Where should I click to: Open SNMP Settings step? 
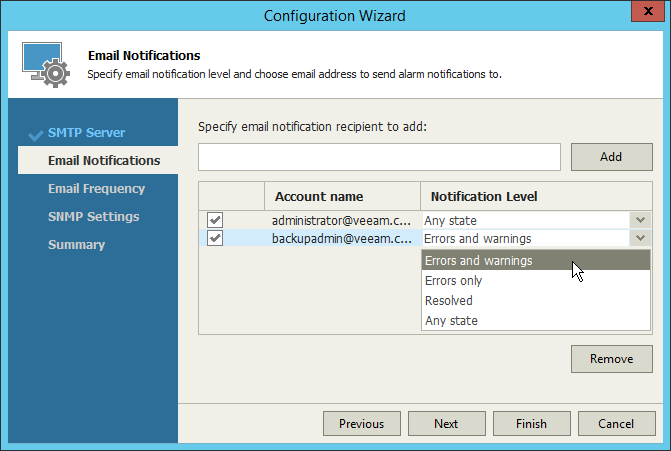click(93, 216)
